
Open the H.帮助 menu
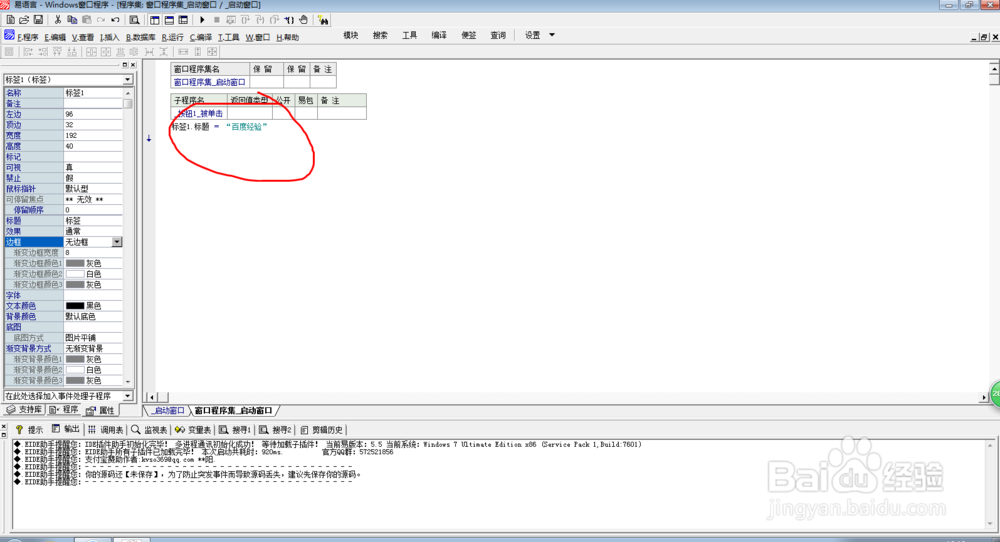pos(288,38)
